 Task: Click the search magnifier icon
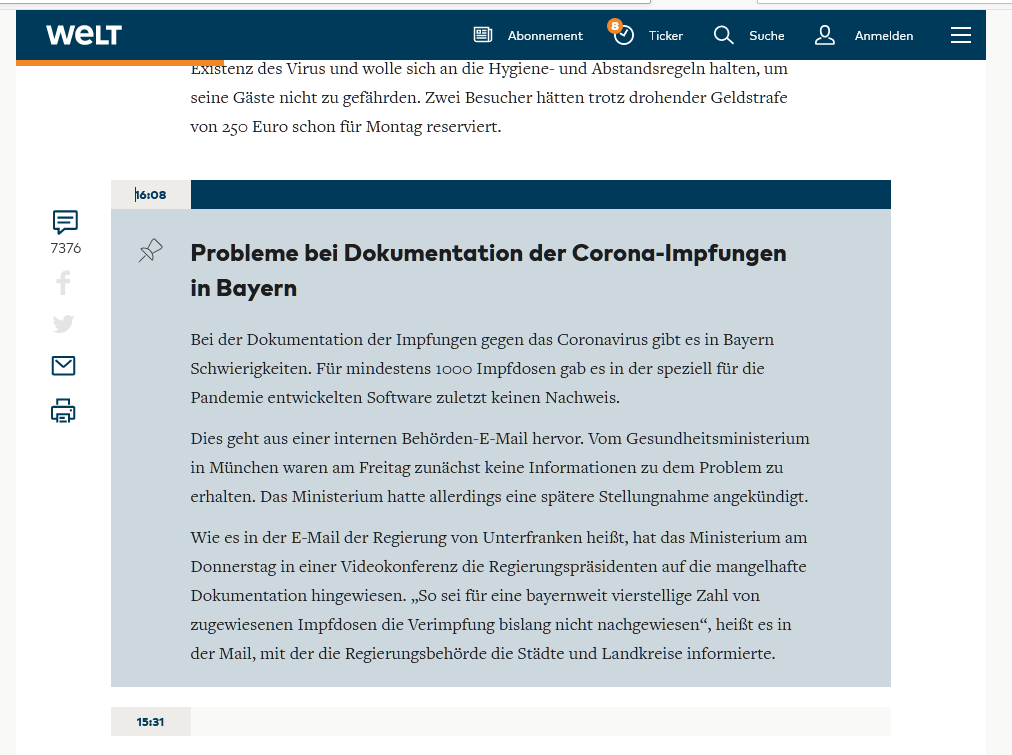(724, 35)
